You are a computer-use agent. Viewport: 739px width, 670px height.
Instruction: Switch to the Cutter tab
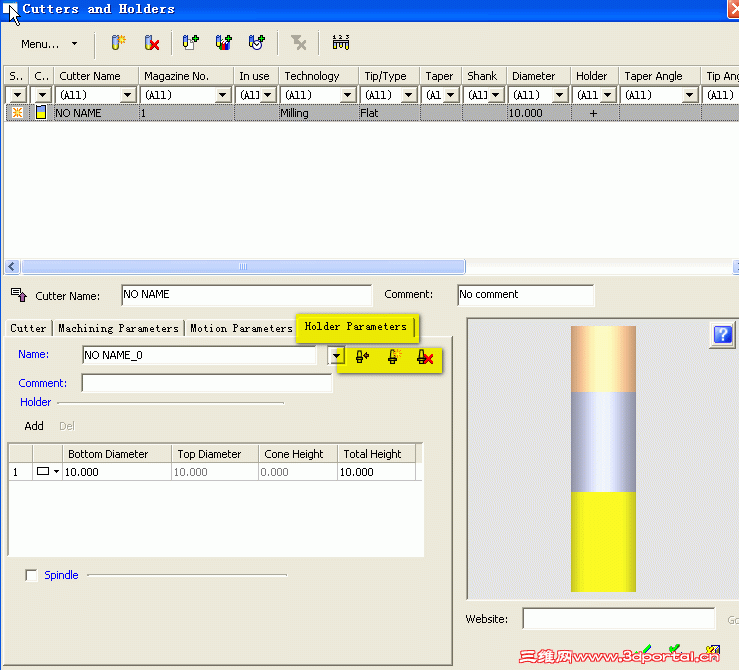pyautogui.click(x=28, y=328)
